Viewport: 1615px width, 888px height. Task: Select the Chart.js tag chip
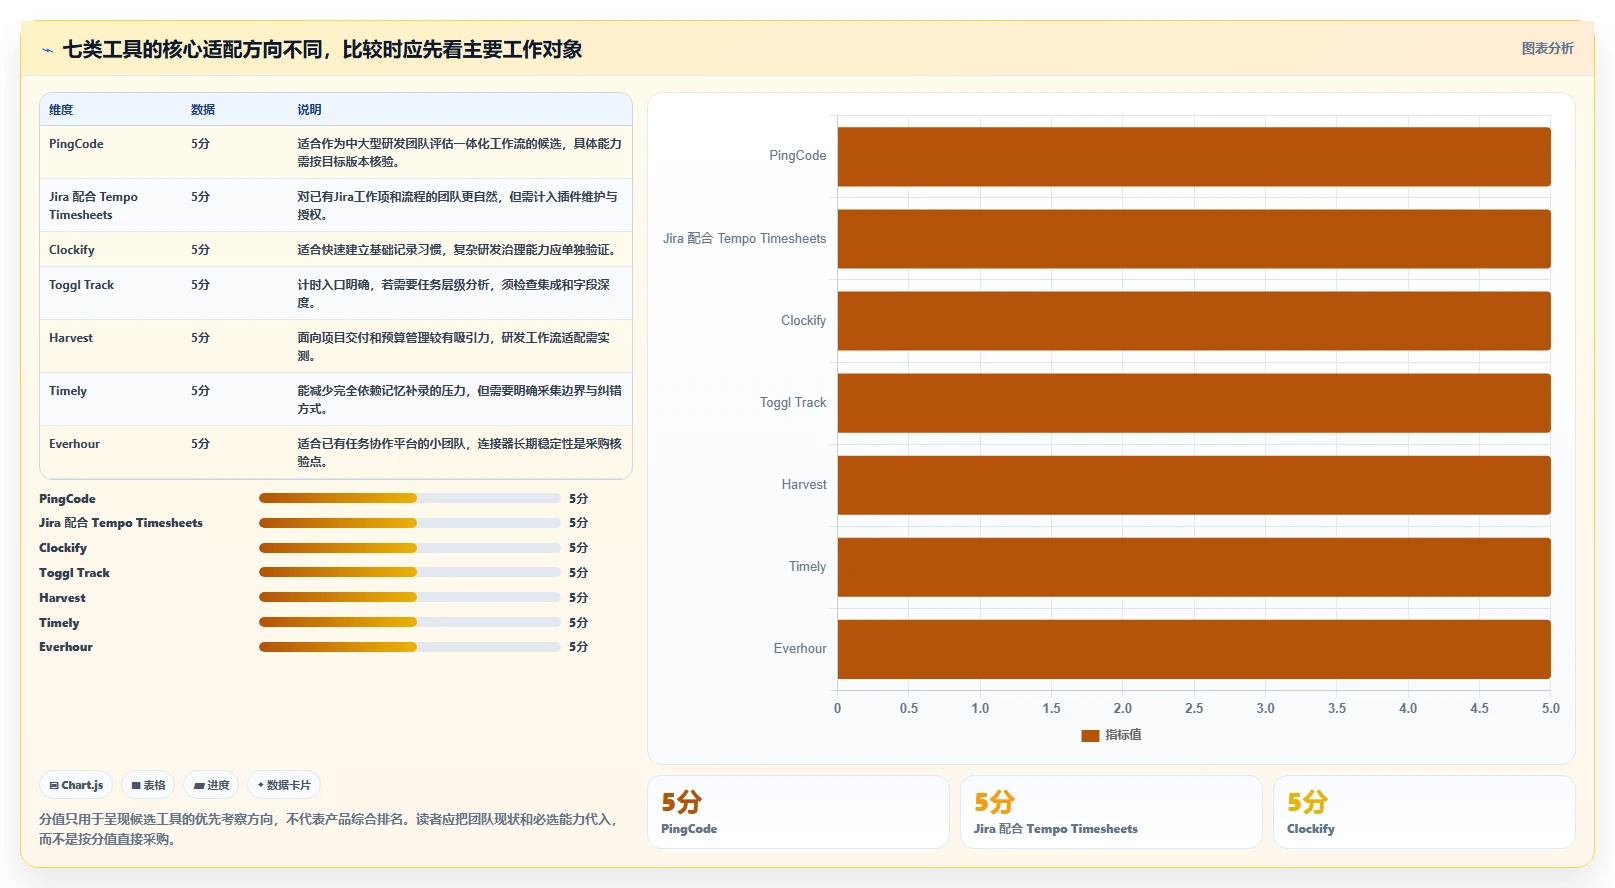76,785
